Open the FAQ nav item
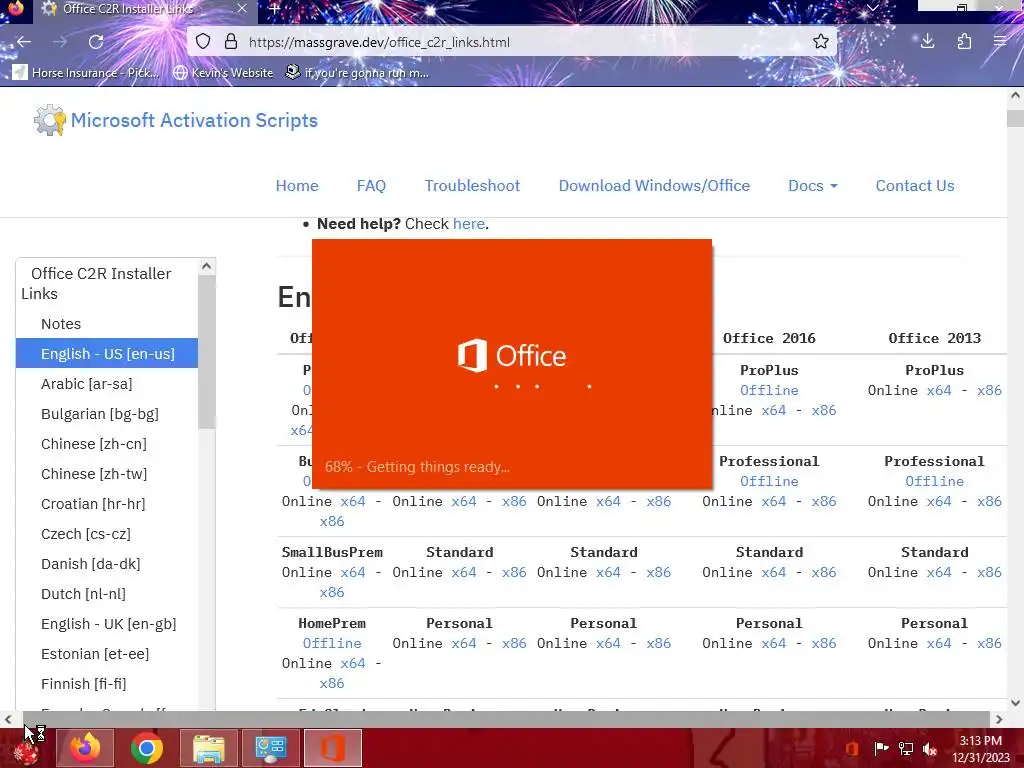Viewport: 1024px width, 768px height. pyautogui.click(x=371, y=185)
